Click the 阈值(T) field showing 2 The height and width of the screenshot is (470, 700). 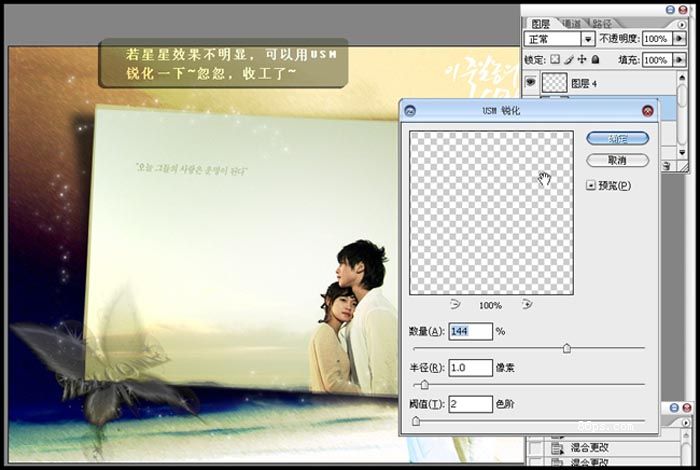pyautogui.click(x=471, y=404)
